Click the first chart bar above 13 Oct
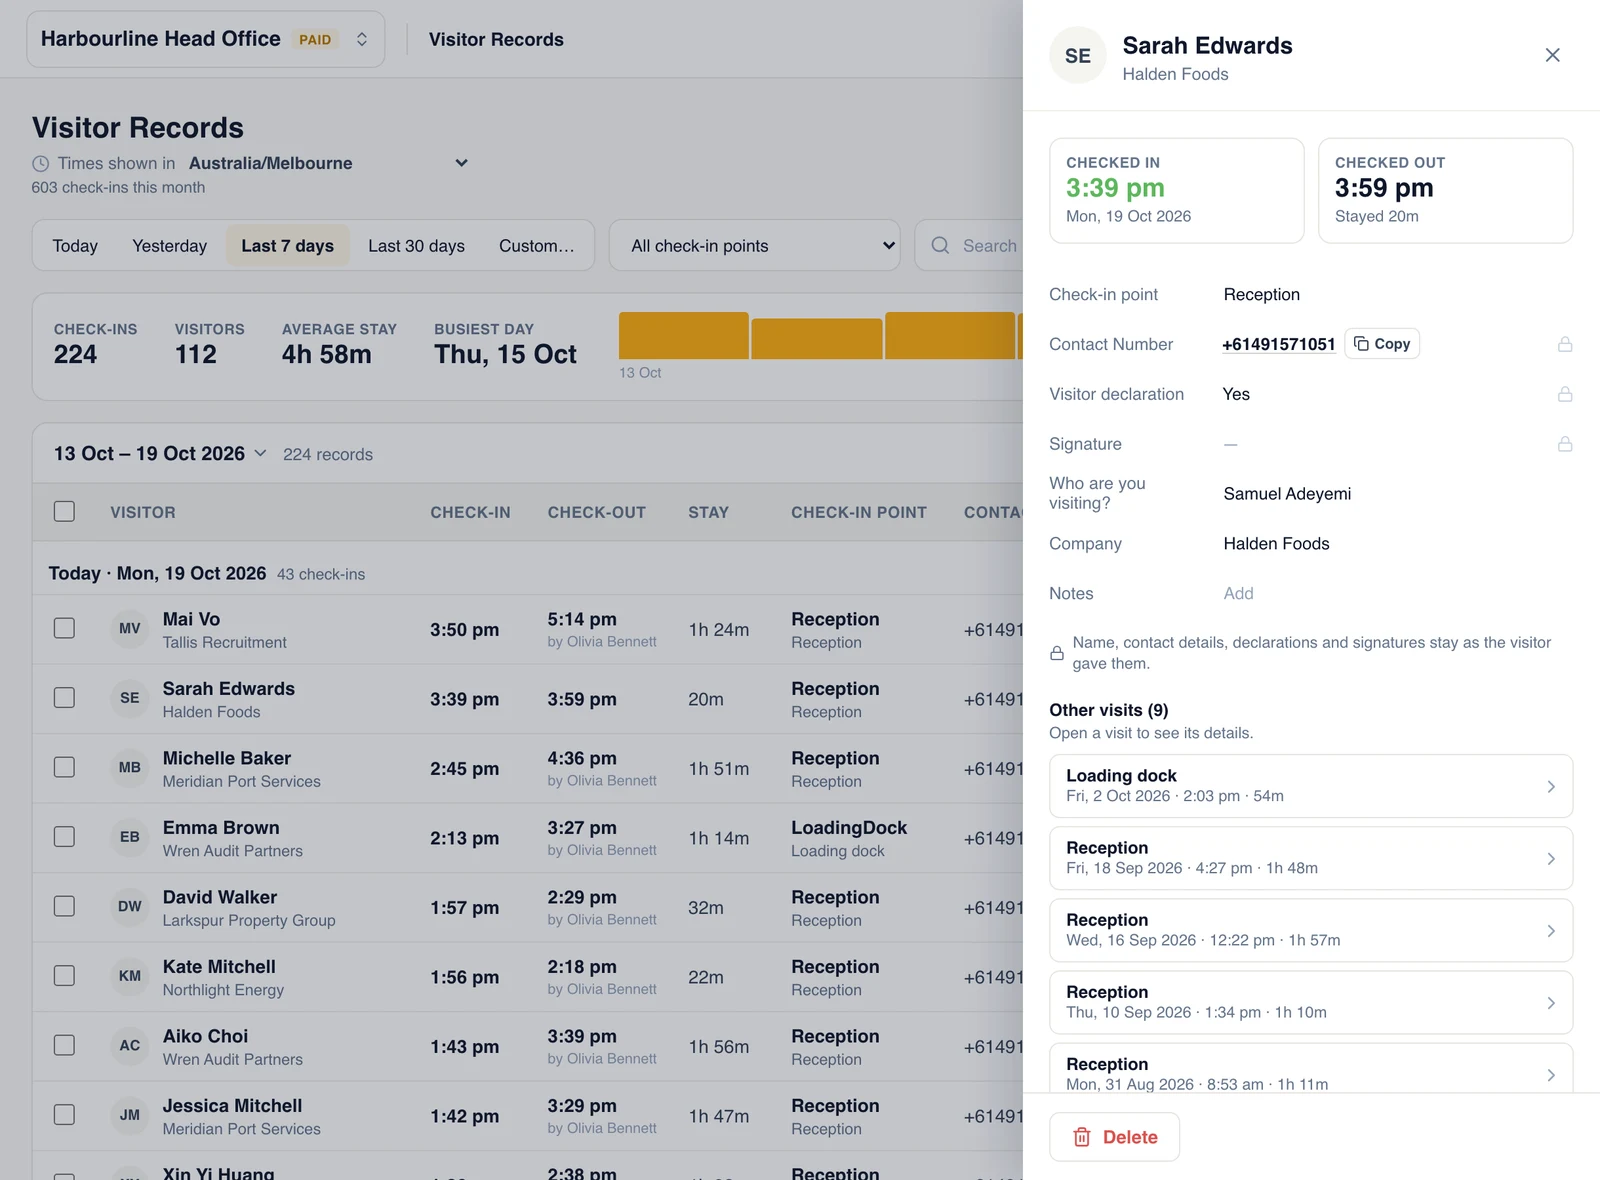 (x=684, y=335)
